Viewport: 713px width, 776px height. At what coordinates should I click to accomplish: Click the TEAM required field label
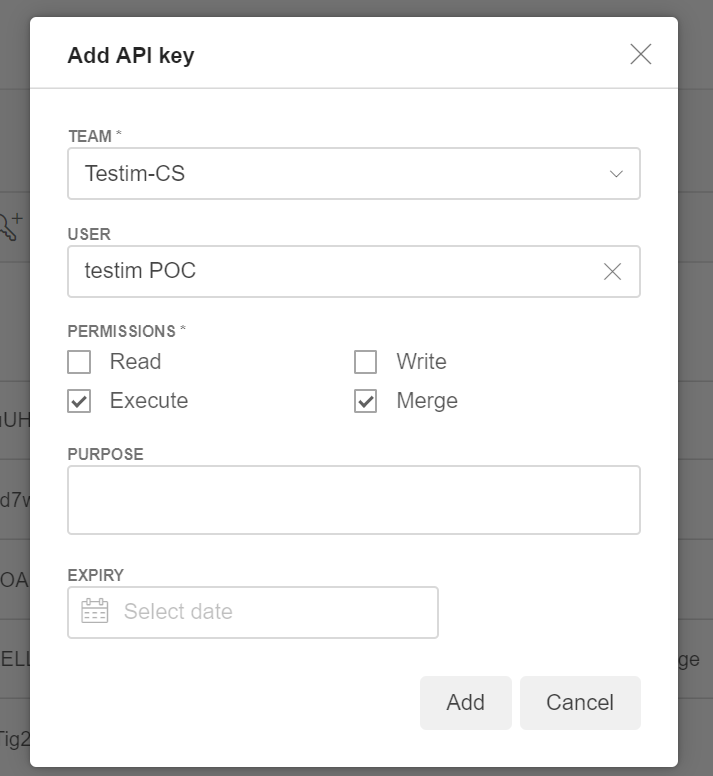coord(90,136)
